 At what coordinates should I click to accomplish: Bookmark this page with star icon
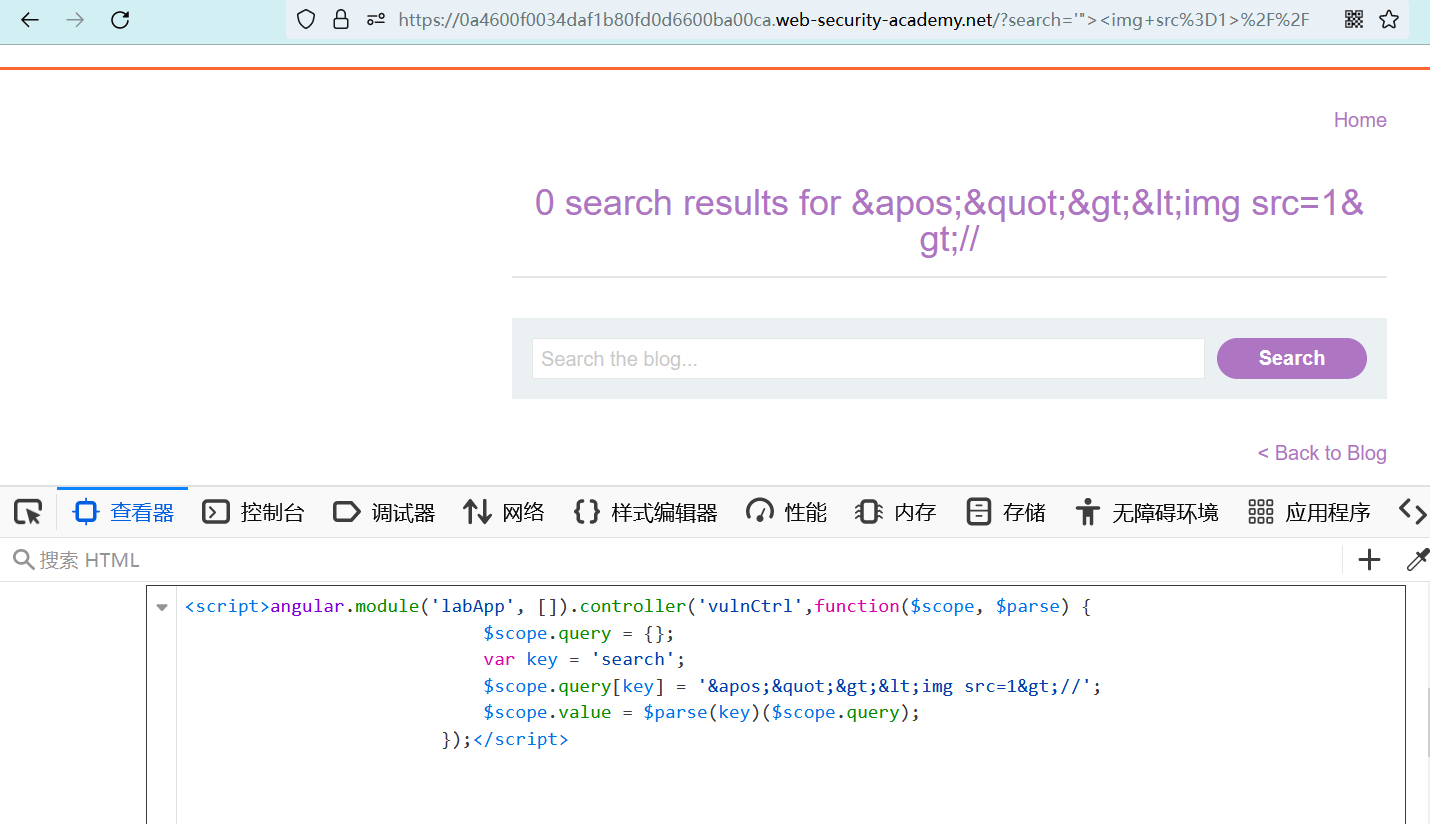[x=1389, y=19]
